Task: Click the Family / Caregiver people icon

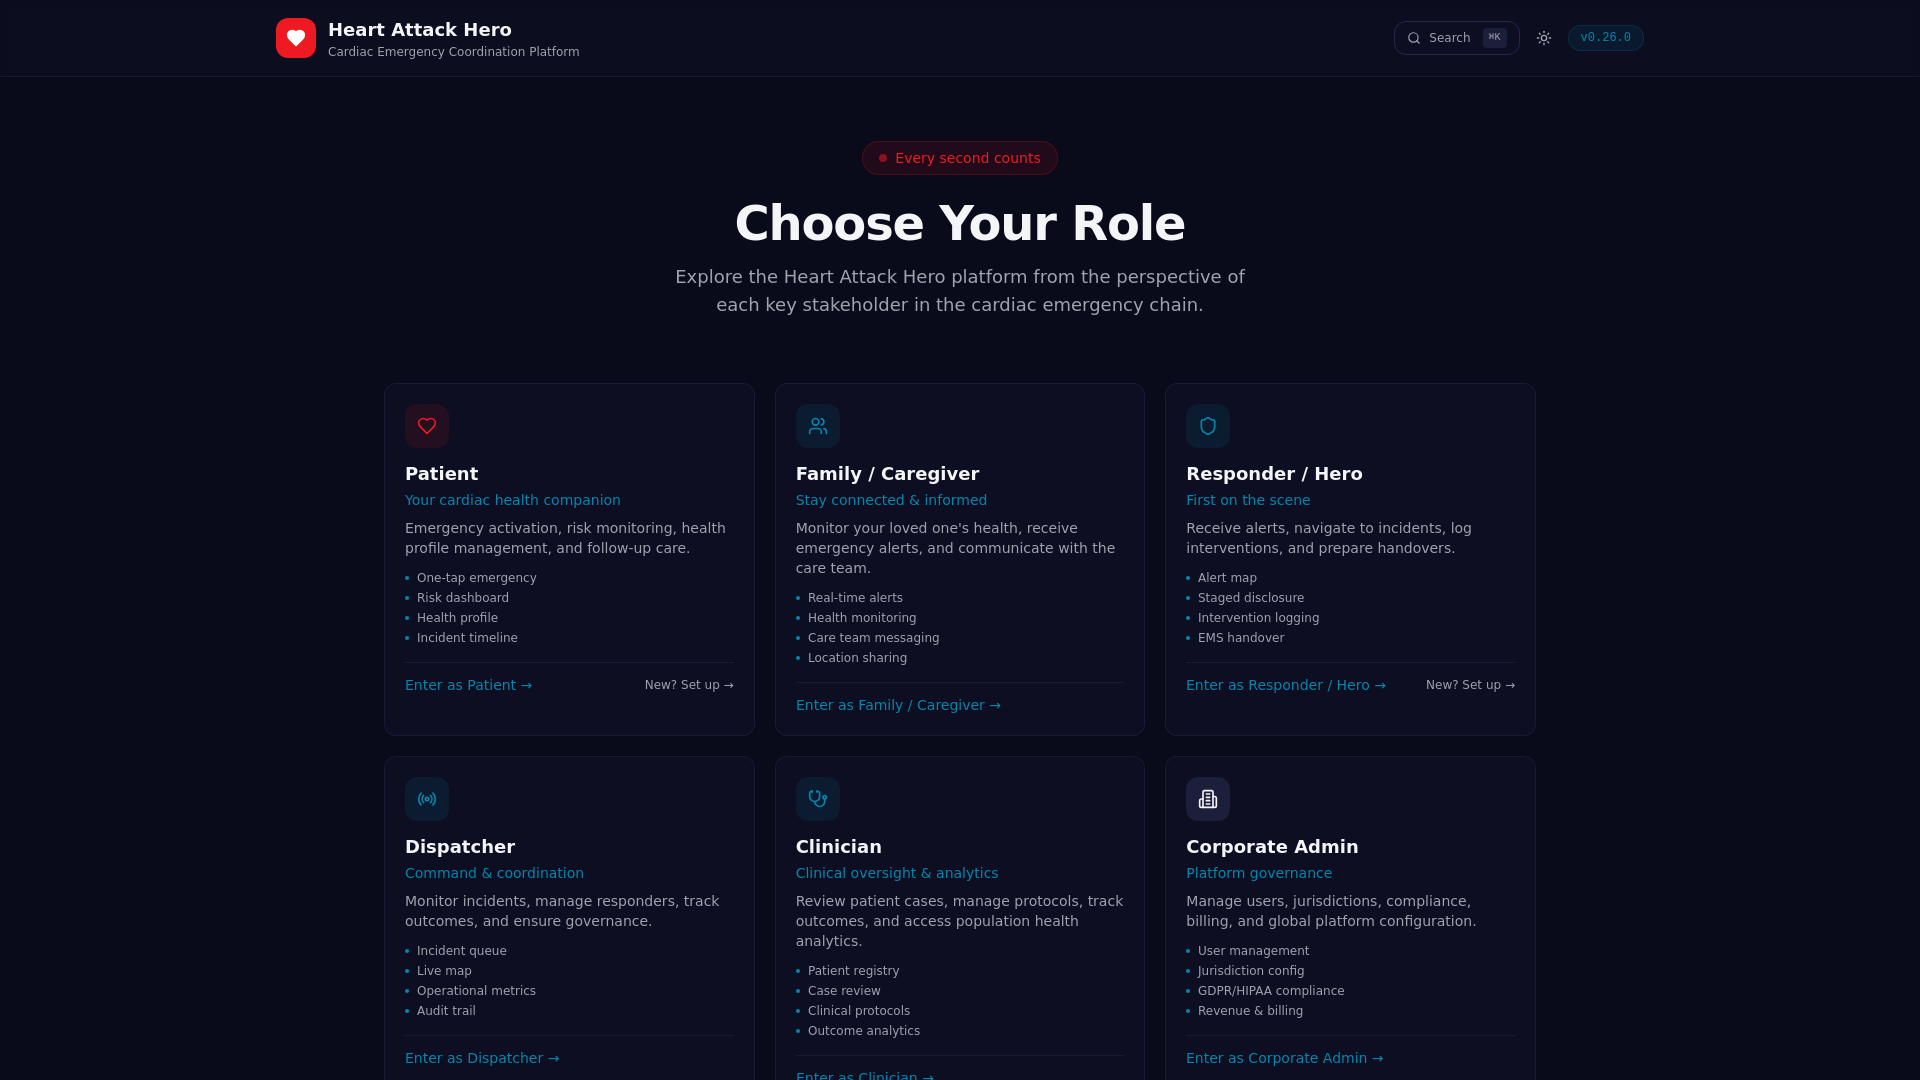Action: click(x=817, y=426)
